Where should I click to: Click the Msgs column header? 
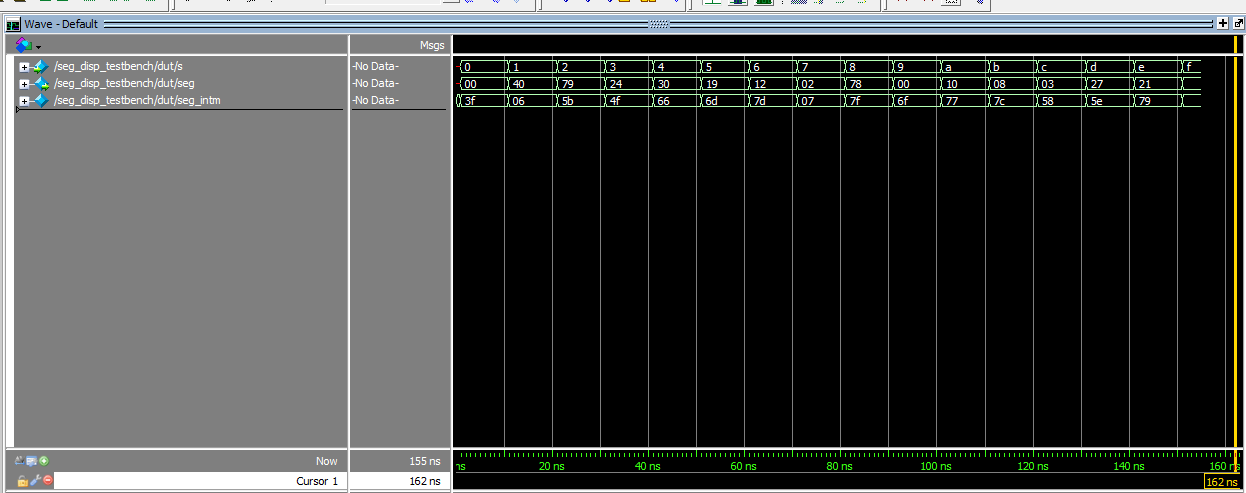point(432,46)
